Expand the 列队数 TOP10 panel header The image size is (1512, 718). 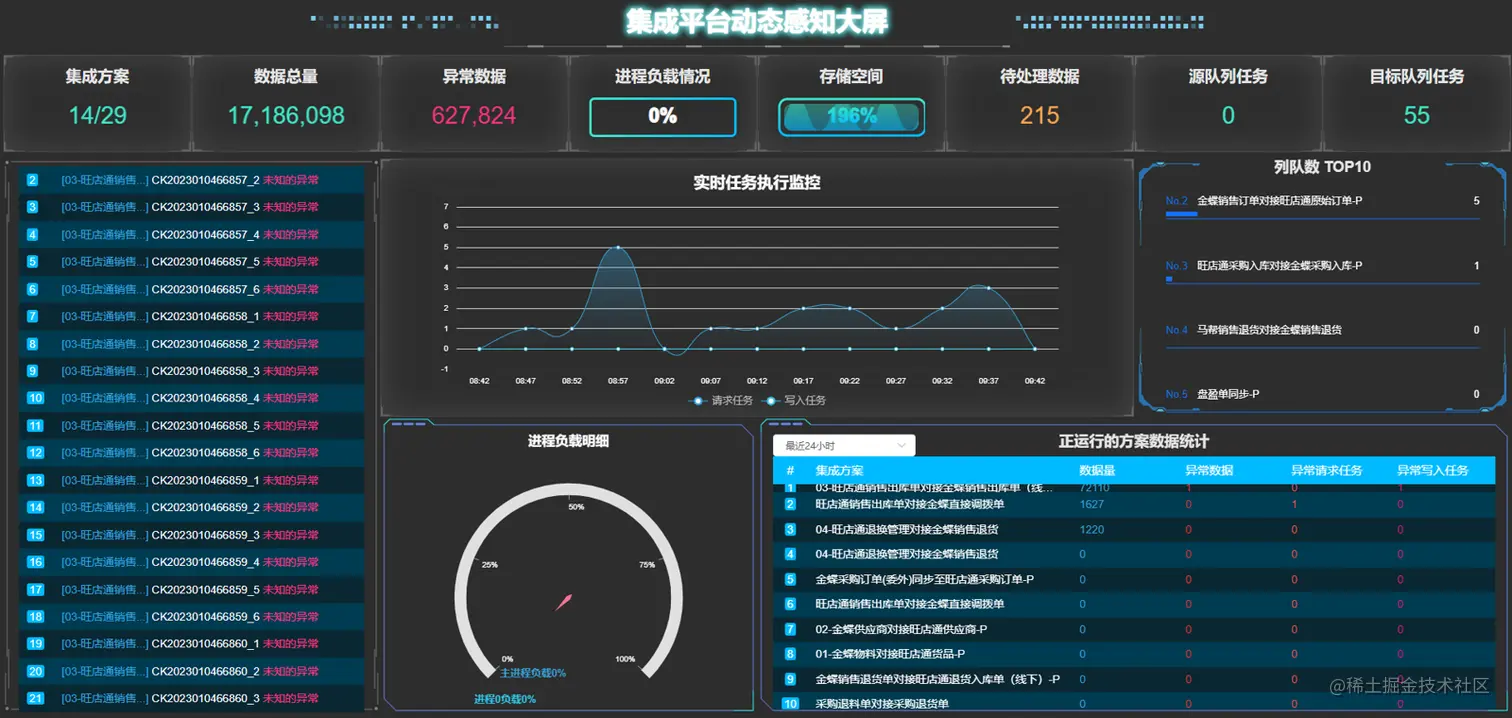tap(1323, 166)
